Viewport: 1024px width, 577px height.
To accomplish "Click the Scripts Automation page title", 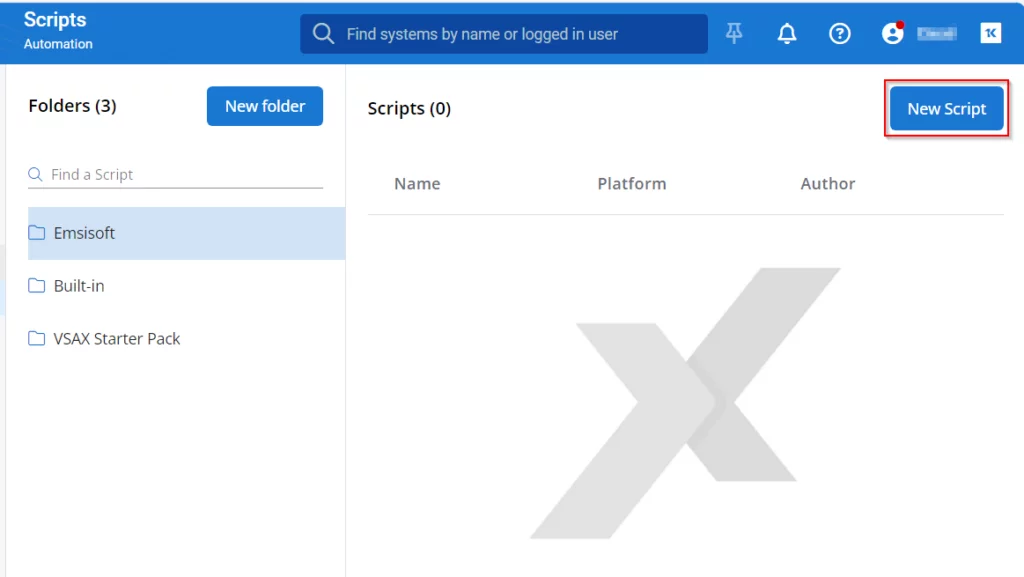I will click(57, 30).
